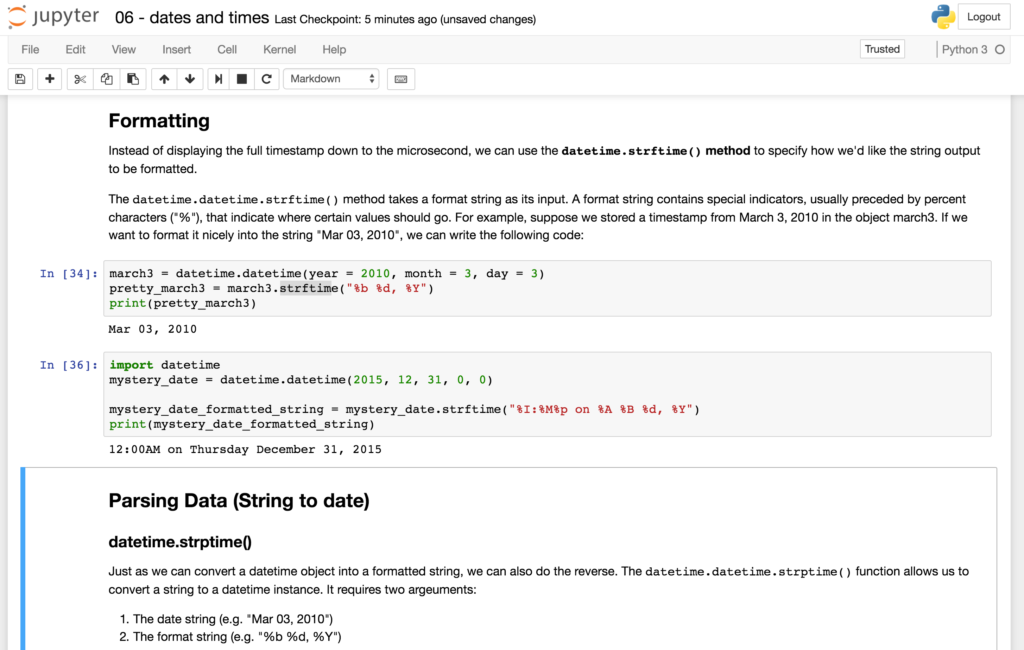Viewport: 1024px width, 650px height.
Task: Click list item 'The format string'
Action: point(237,637)
